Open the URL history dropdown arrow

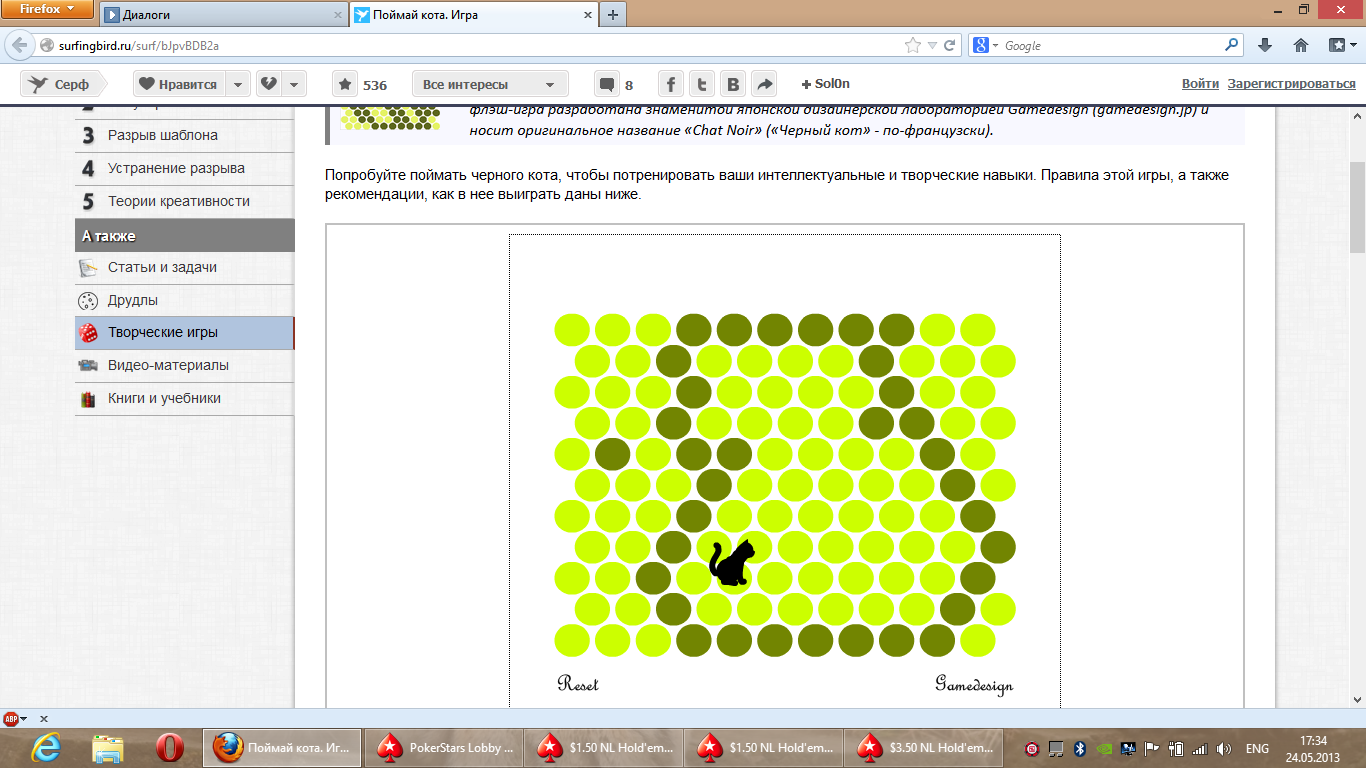[932, 46]
